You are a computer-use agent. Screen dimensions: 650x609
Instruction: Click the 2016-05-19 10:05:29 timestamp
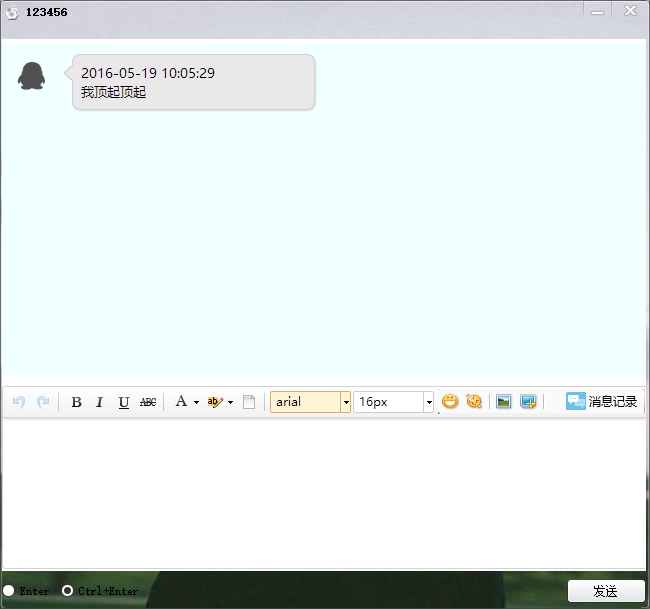148,73
